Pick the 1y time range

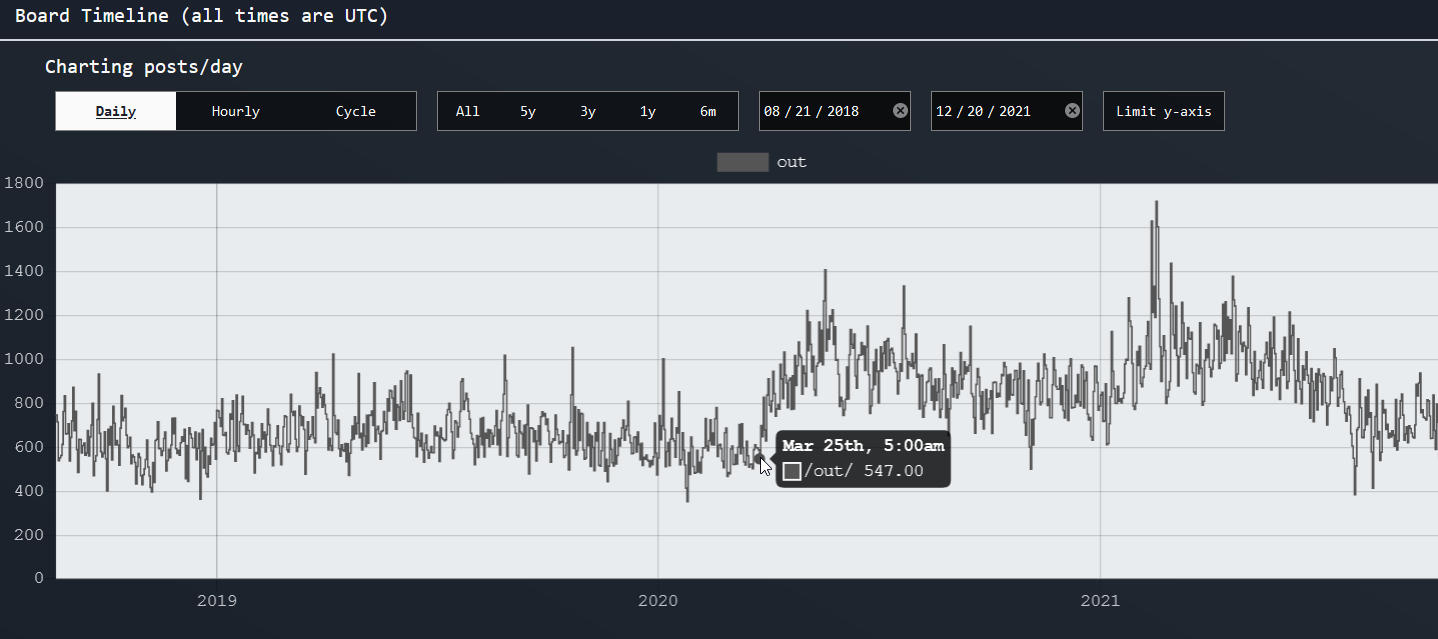(x=648, y=111)
